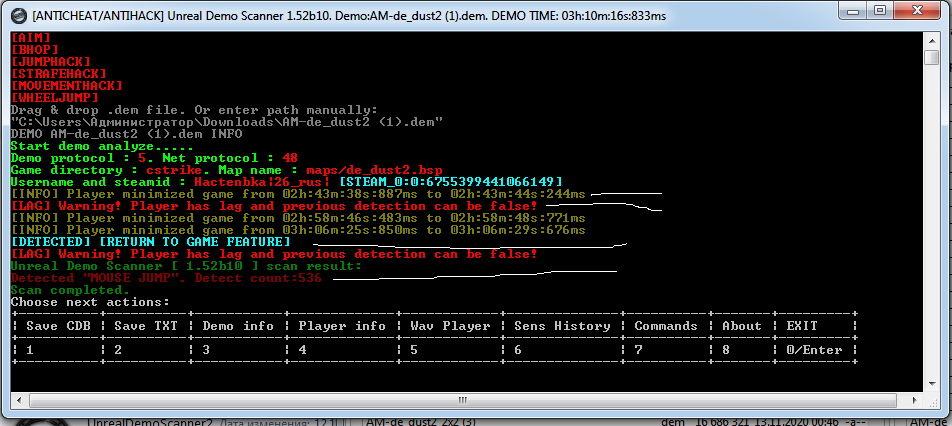Click the window title bar text
This screenshot has width=952, height=426.
[x=348, y=16]
